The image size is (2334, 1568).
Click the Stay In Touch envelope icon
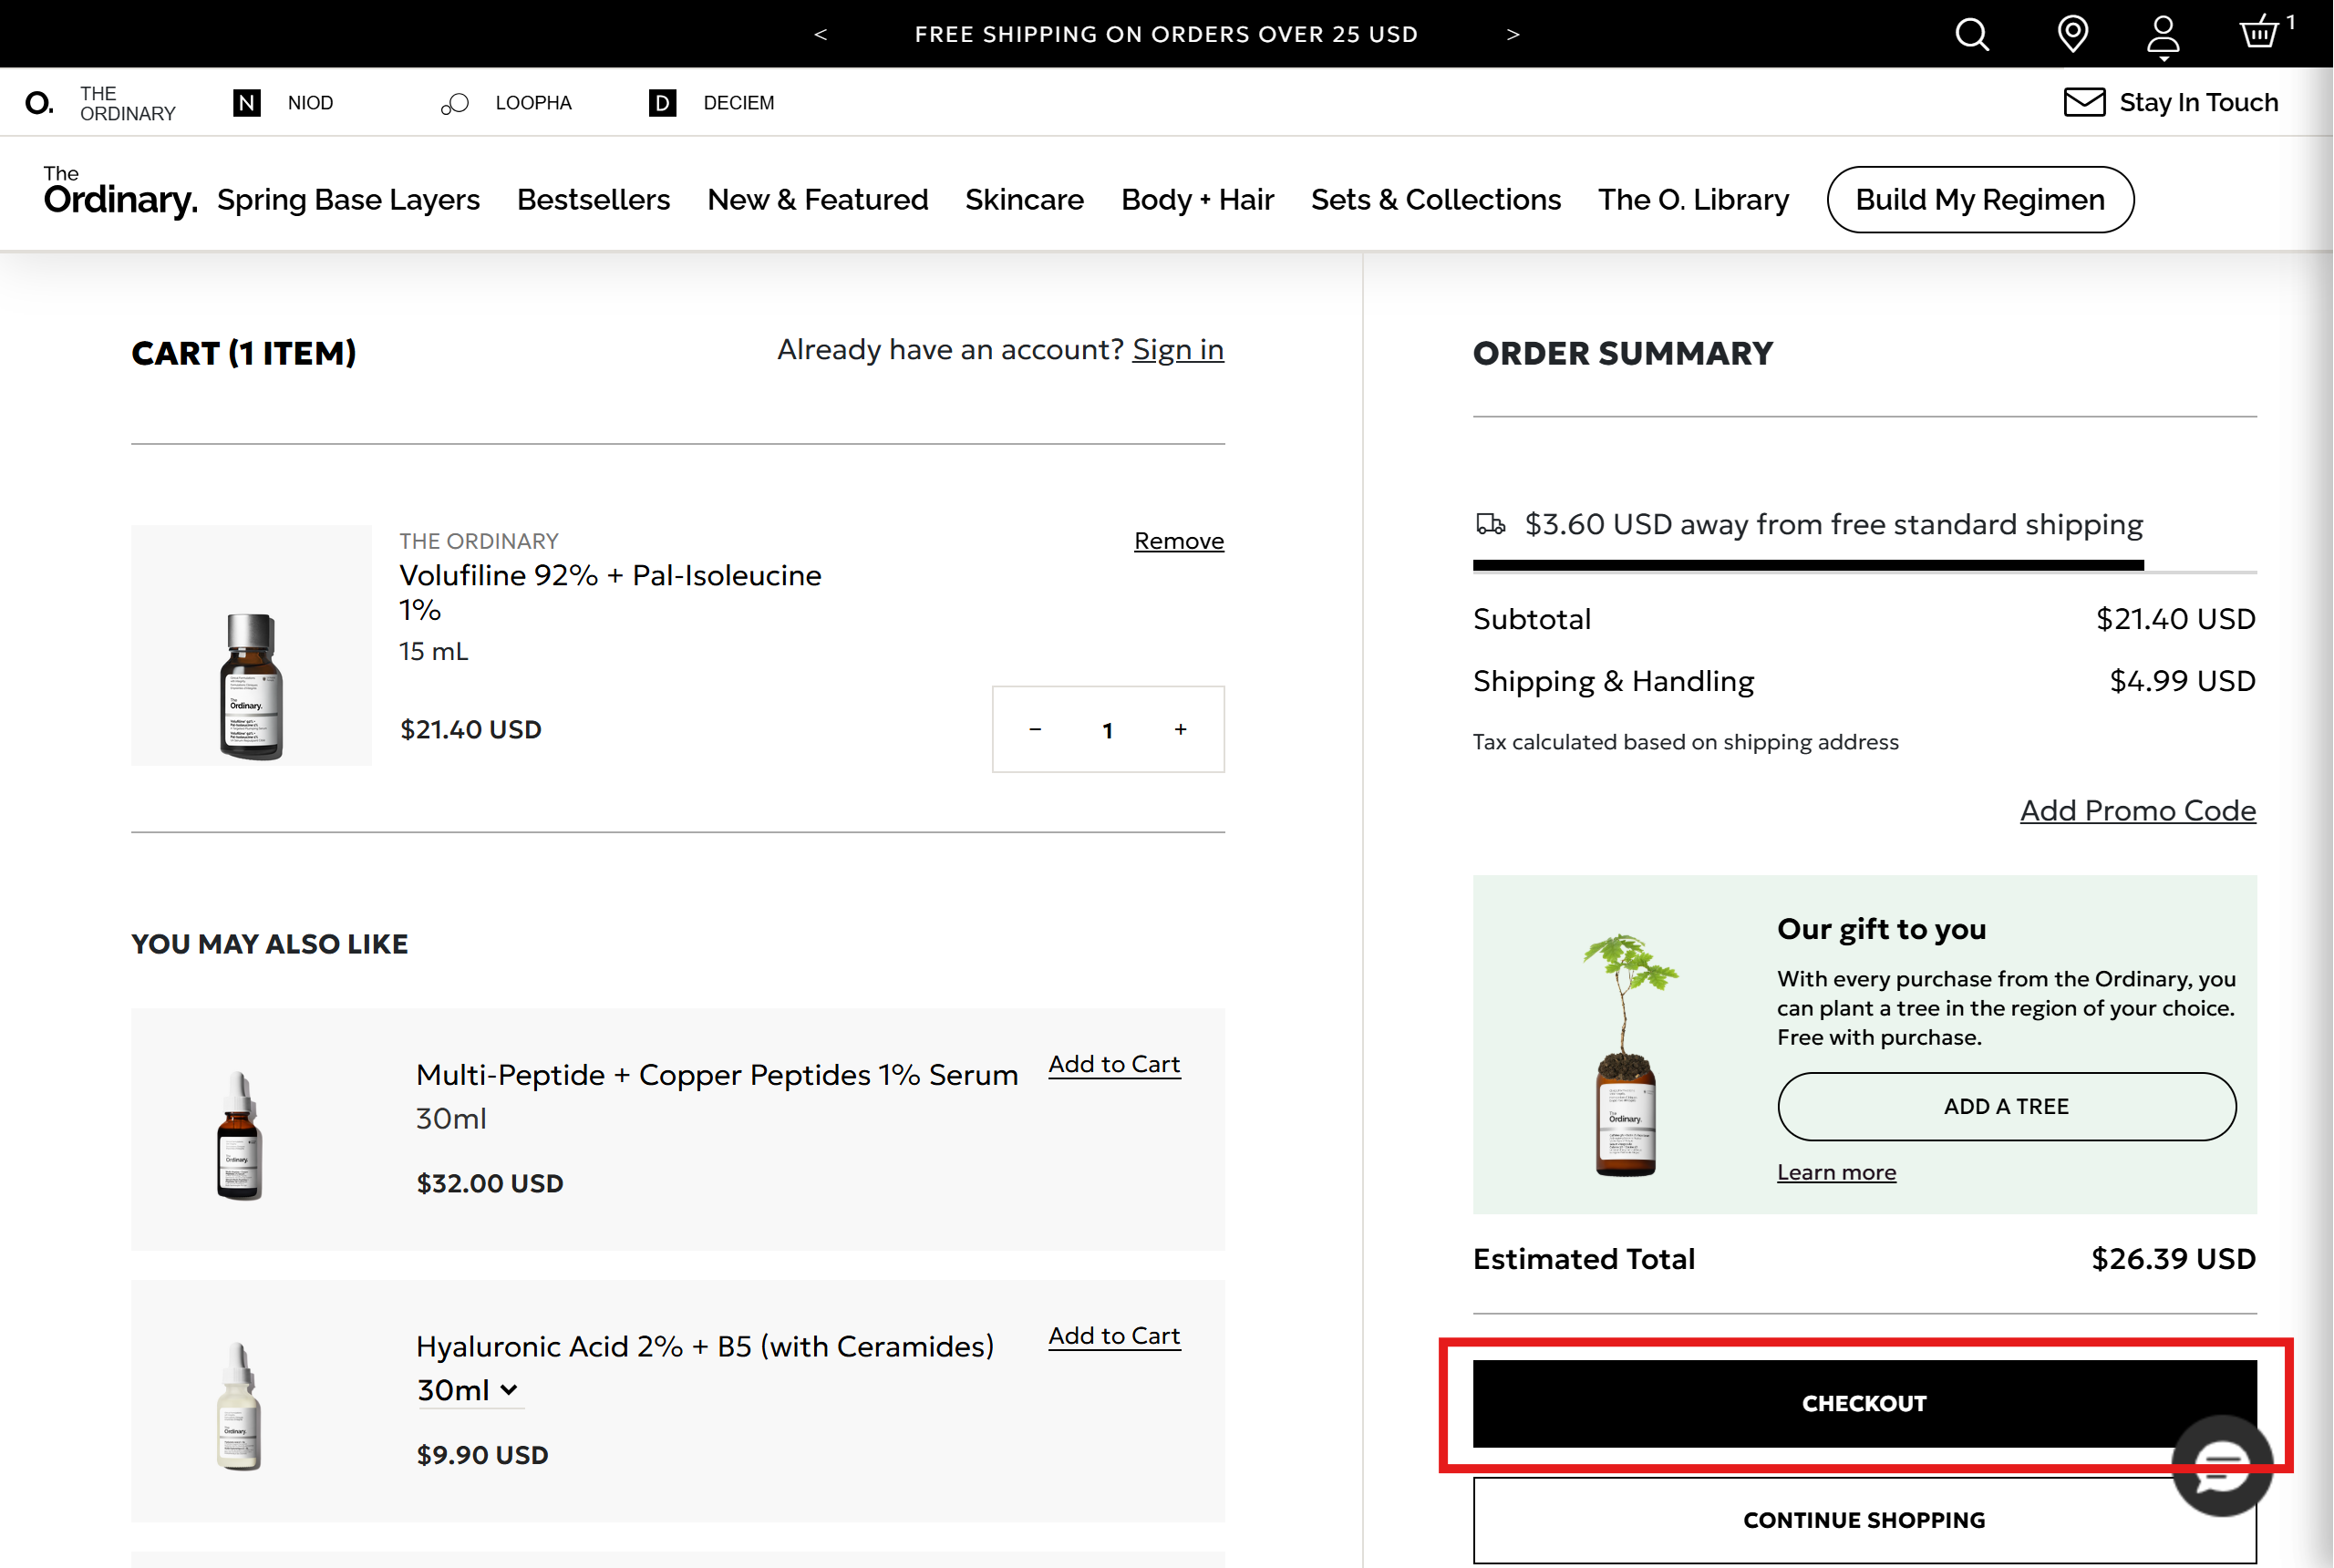[2085, 101]
